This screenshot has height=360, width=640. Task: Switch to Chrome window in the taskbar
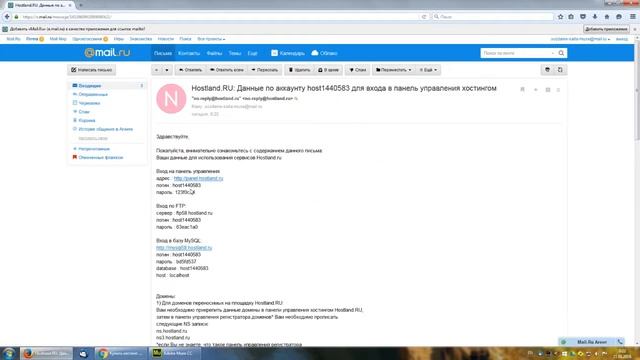click(121, 353)
